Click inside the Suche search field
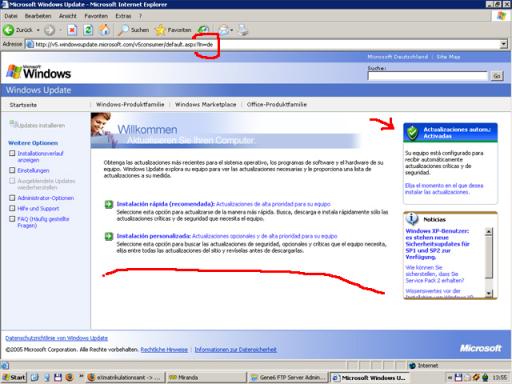This screenshot has height=384, width=512. [x=428, y=76]
